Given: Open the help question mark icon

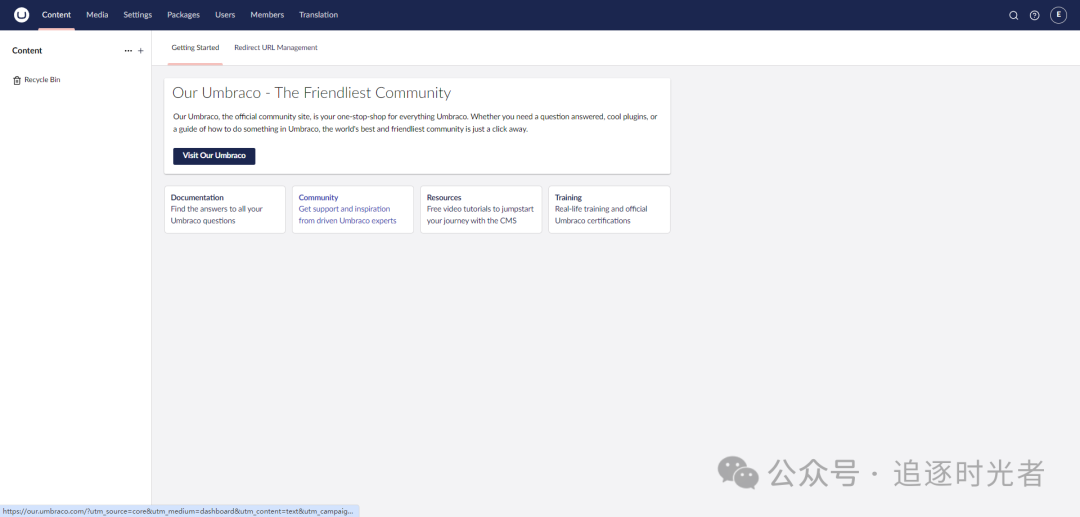Looking at the screenshot, I should click(x=1034, y=15).
